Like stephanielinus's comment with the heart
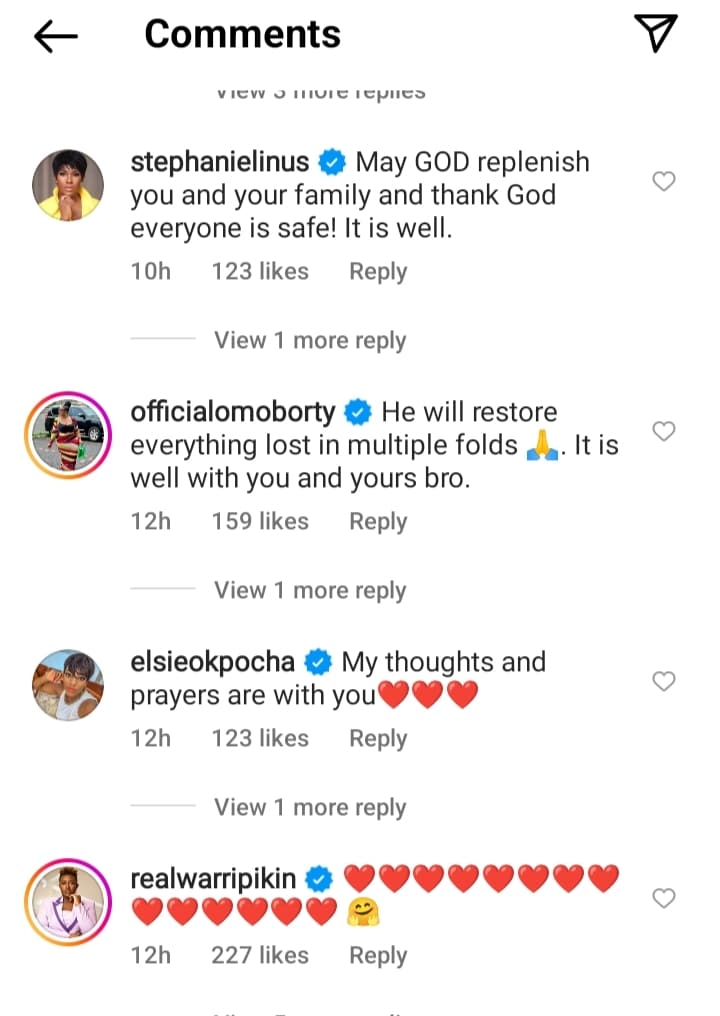The image size is (720, 1016). pyautogui.click(x=663, y=181)
